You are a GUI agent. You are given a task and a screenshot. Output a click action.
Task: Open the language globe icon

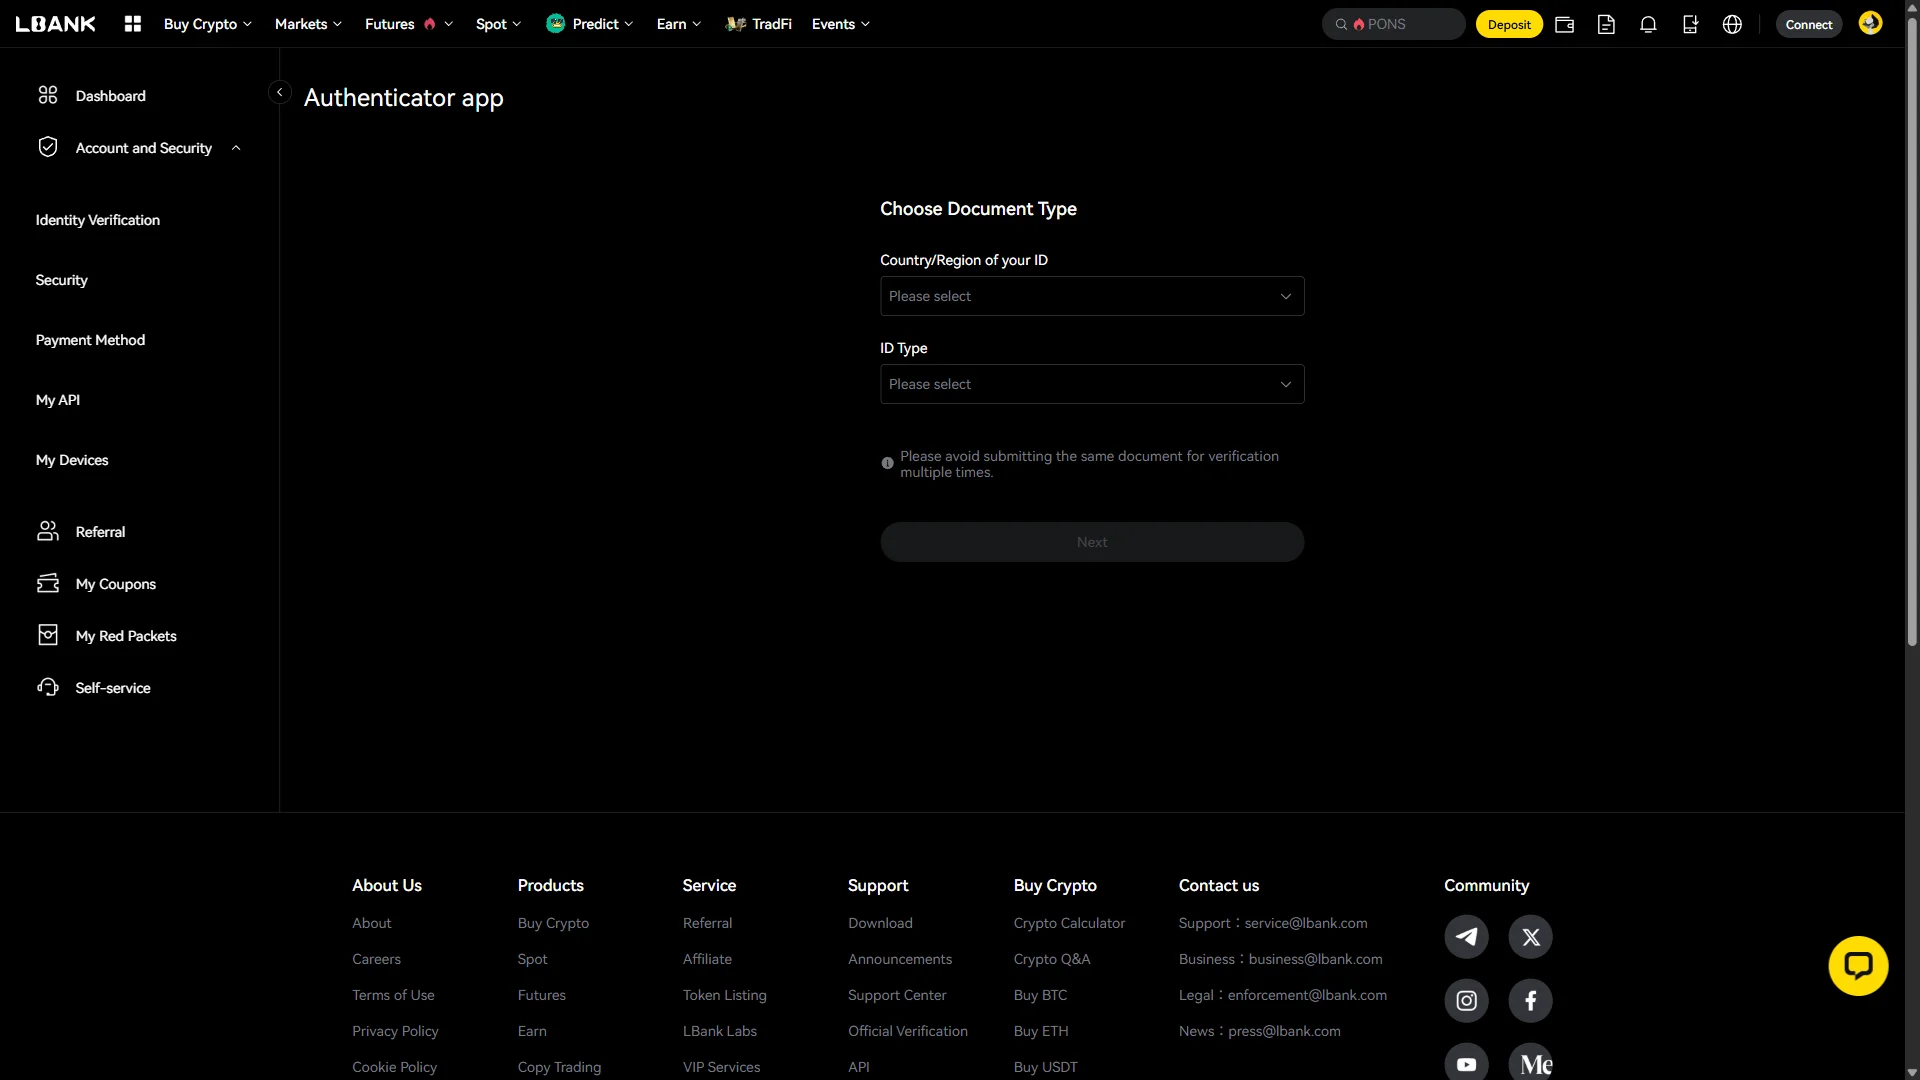tap(1733, 25)
